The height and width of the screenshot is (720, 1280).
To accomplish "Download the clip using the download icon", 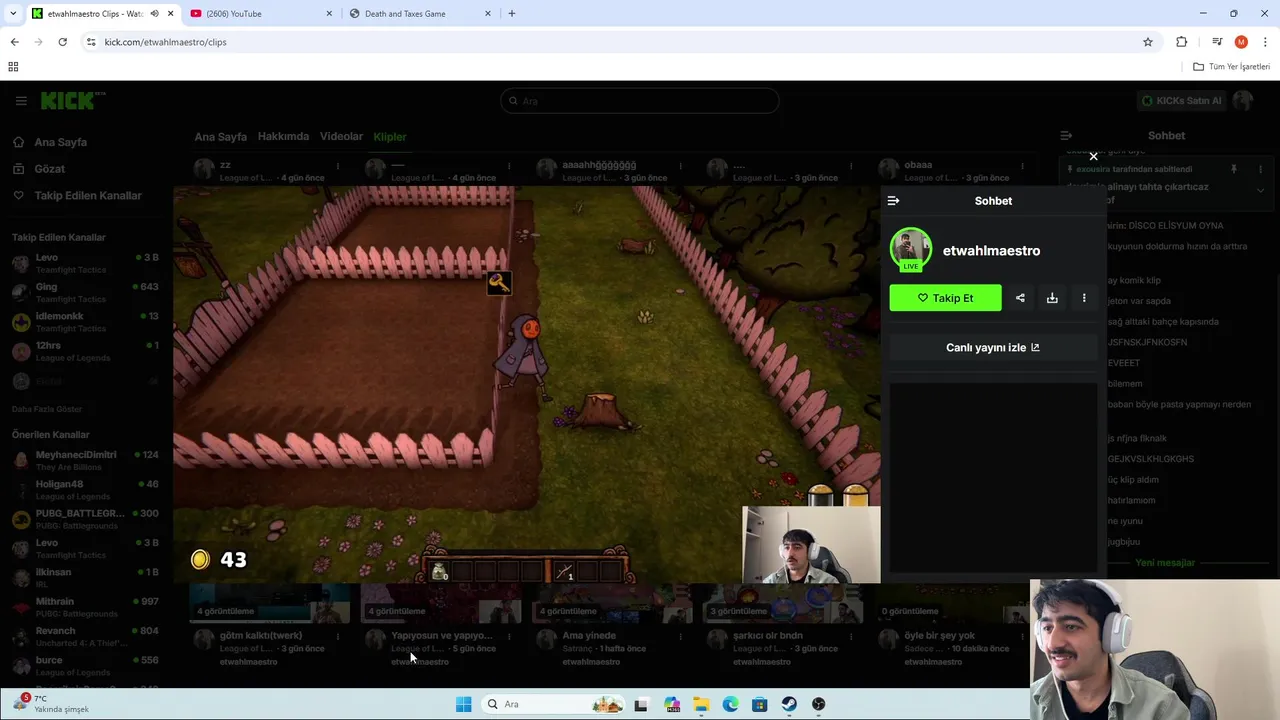I will coord(1052,298).
